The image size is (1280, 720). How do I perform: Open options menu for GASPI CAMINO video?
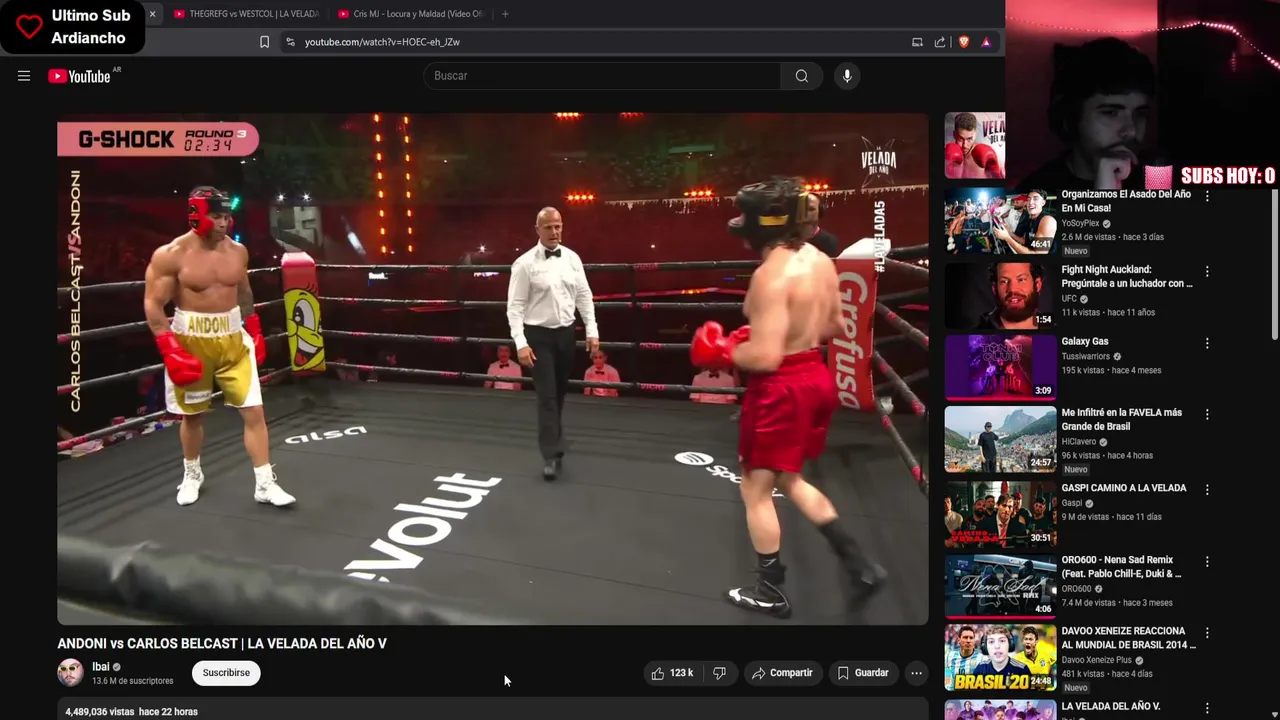1207,489
